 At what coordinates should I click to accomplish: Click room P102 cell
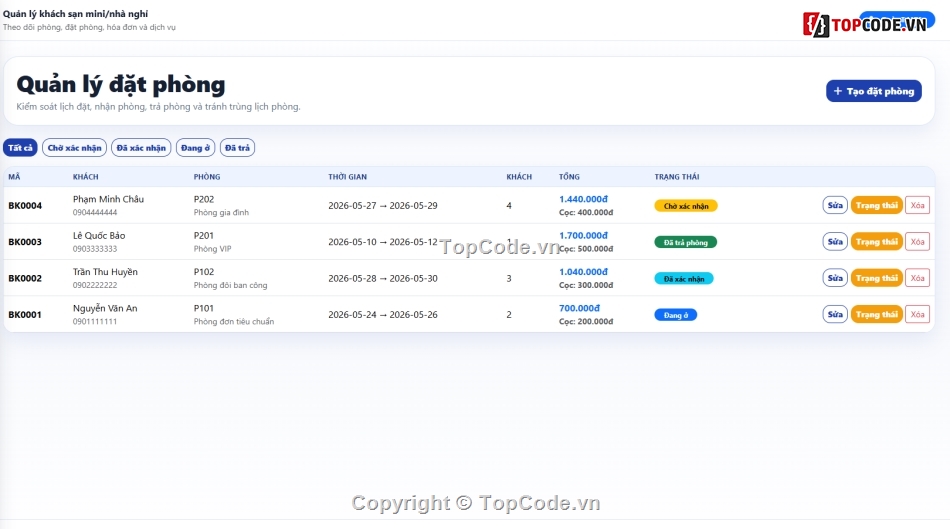204,271
